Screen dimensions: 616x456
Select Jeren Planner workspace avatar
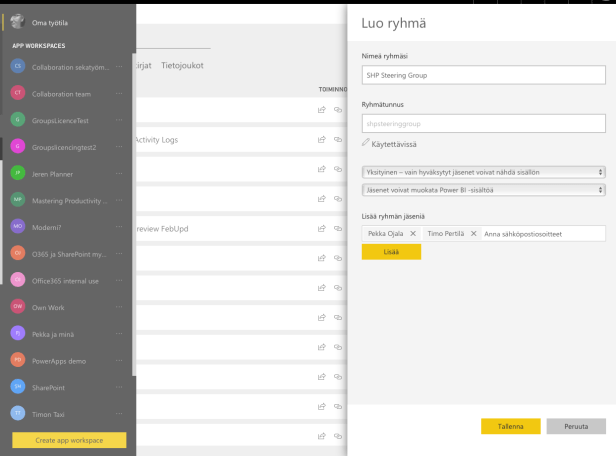[18, 173]
